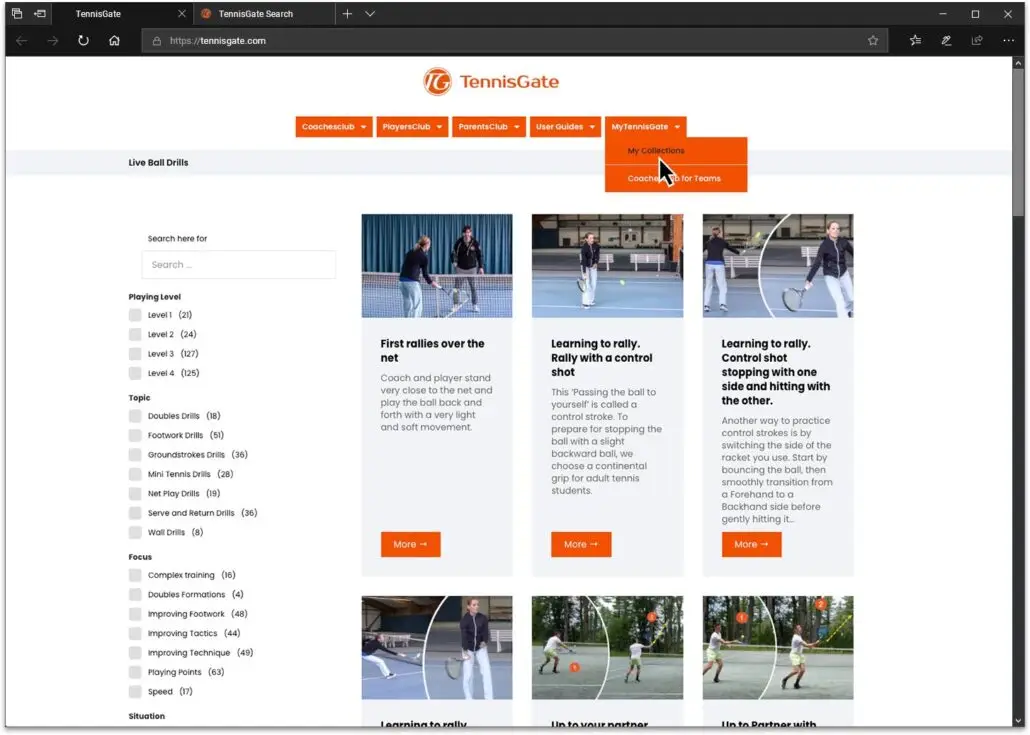This screenshot has height=735, width=1030.
Task: Select Serve and Return Drills checkbox
Action: (x=135, y=513)
